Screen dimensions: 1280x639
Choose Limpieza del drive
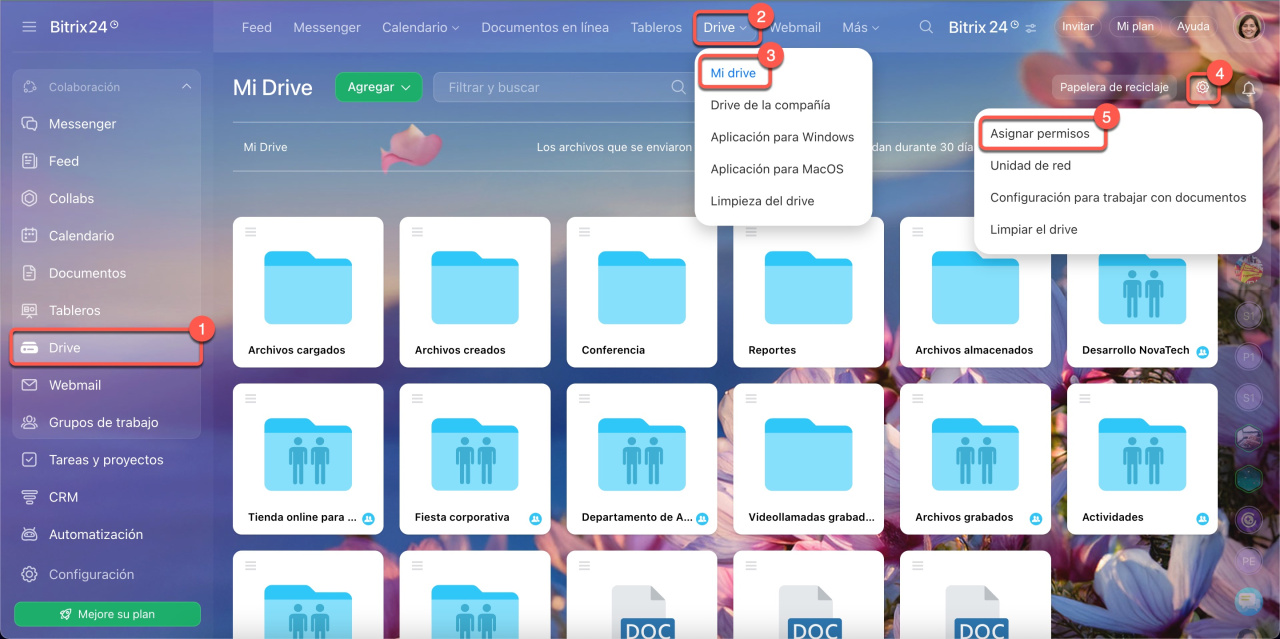tap(762, 201)
